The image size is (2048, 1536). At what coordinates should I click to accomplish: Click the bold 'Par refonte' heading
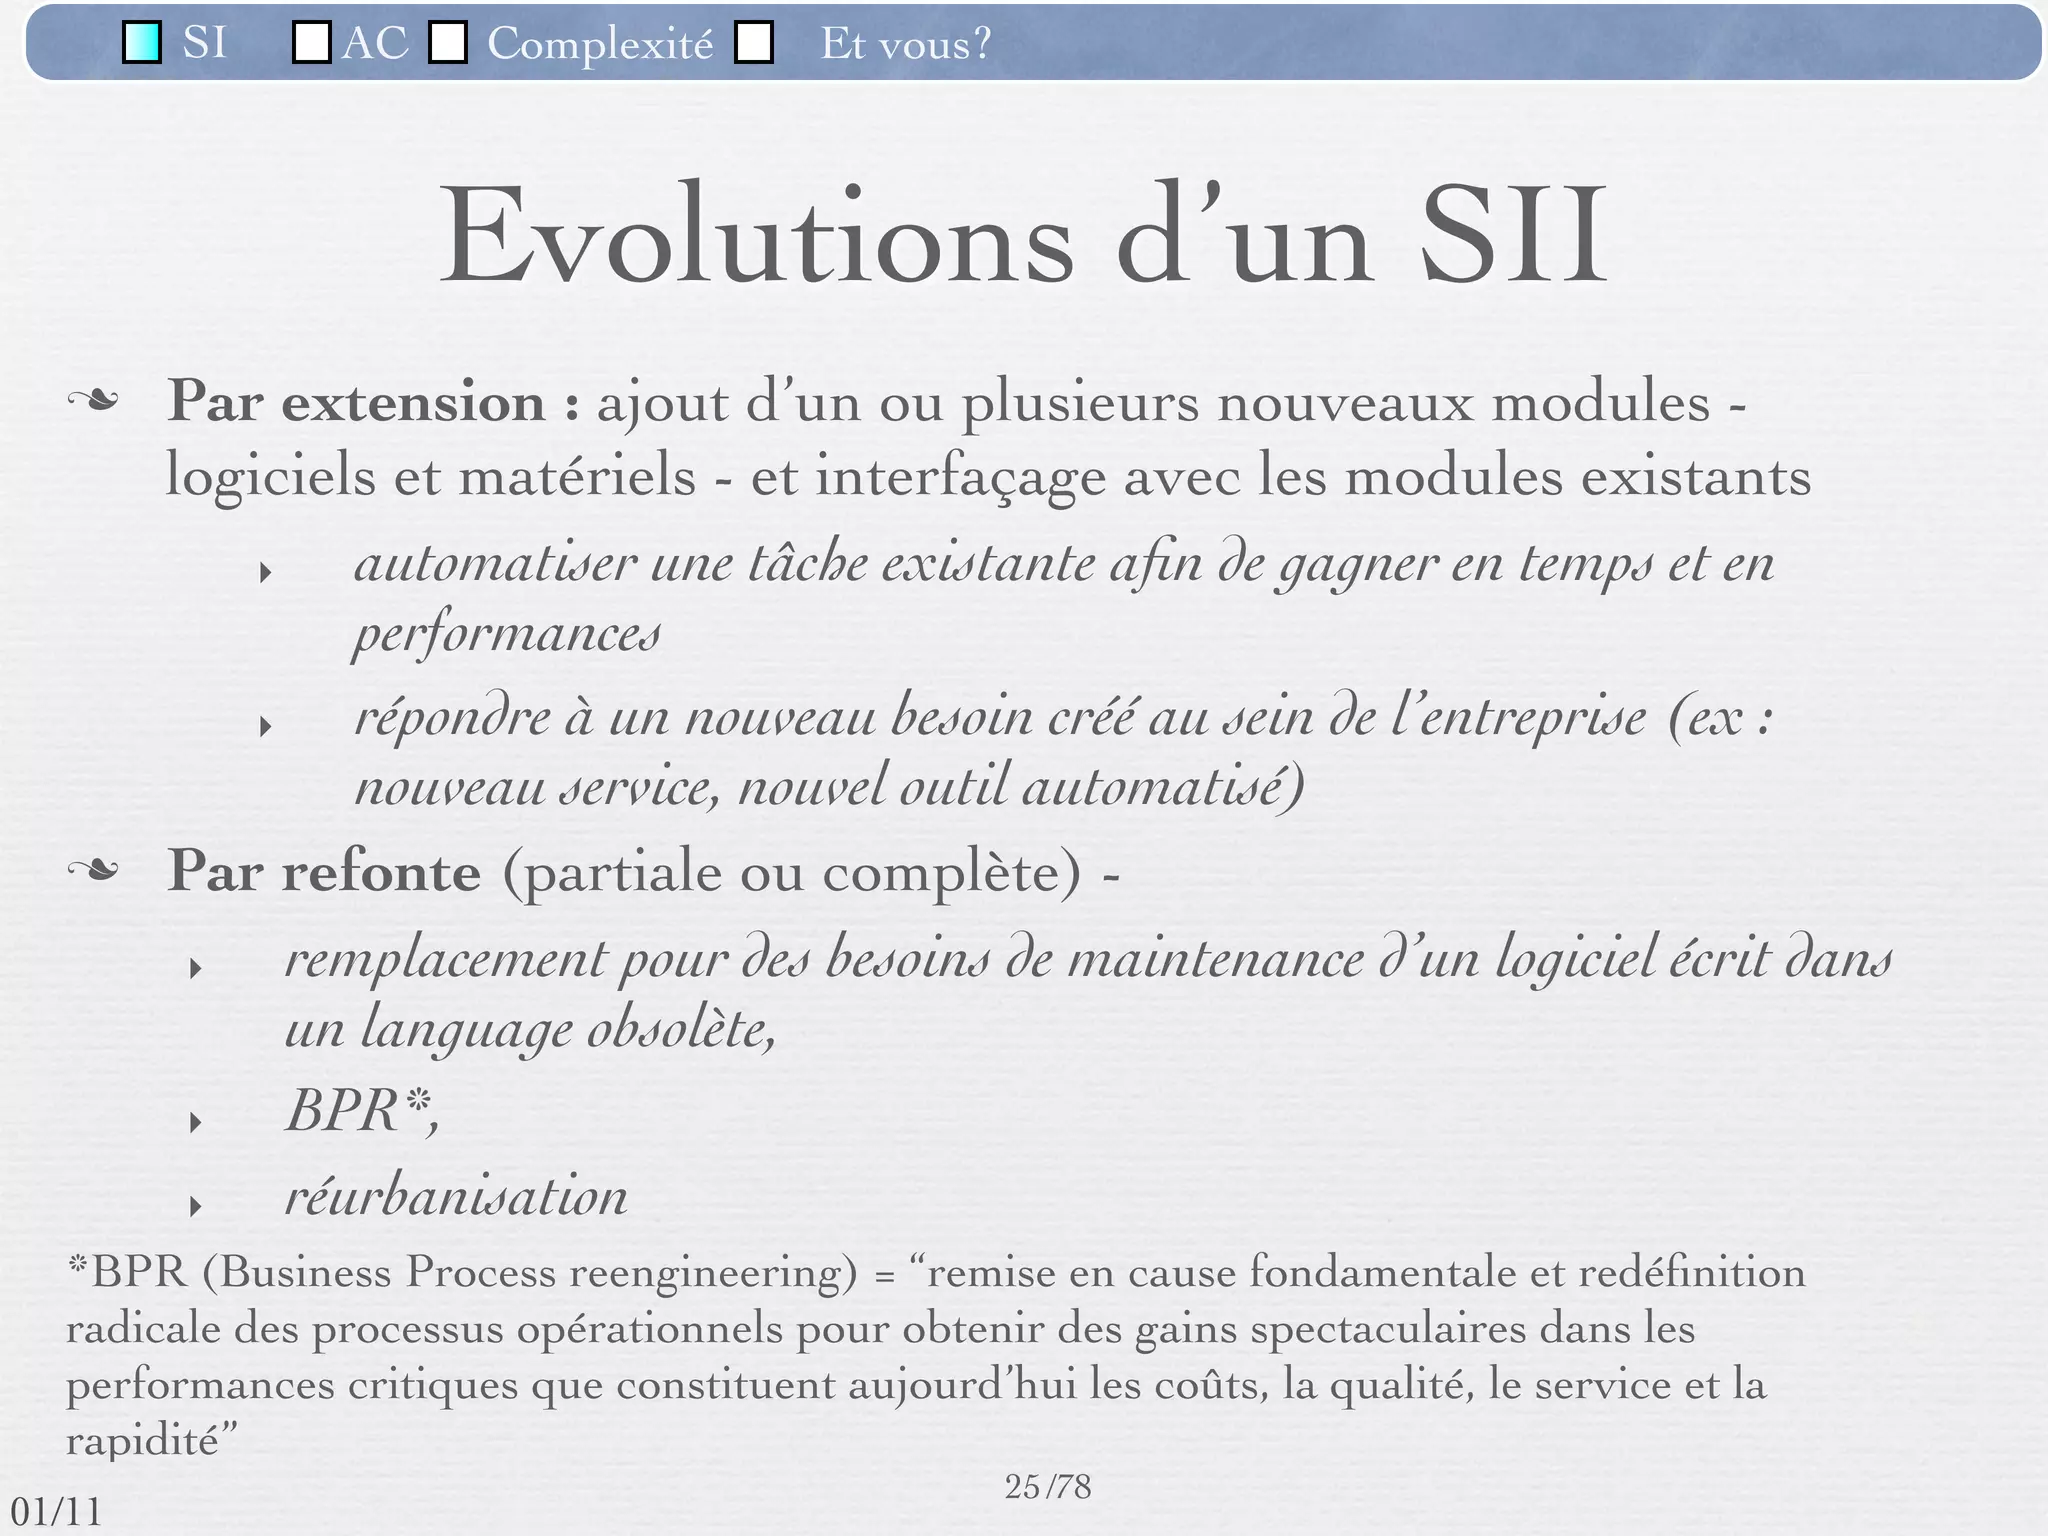point(324,871)
